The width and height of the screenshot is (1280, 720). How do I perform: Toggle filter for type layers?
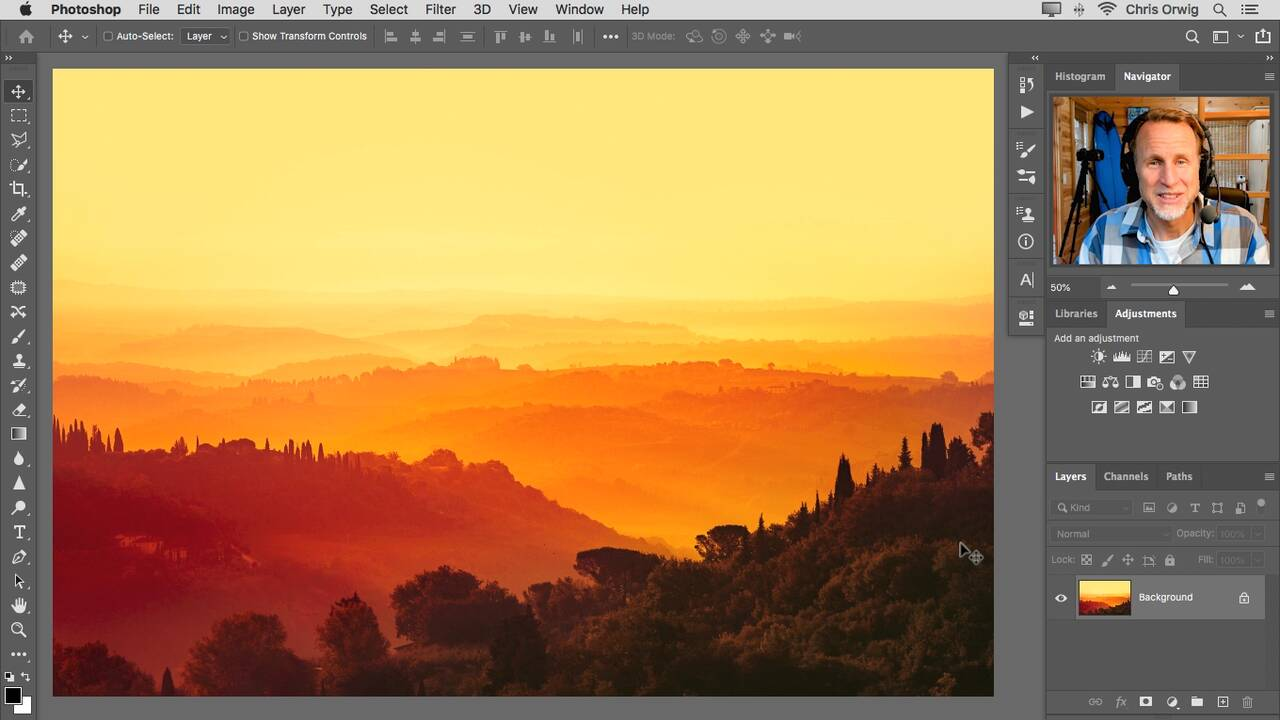click(x=1194, y=508)
